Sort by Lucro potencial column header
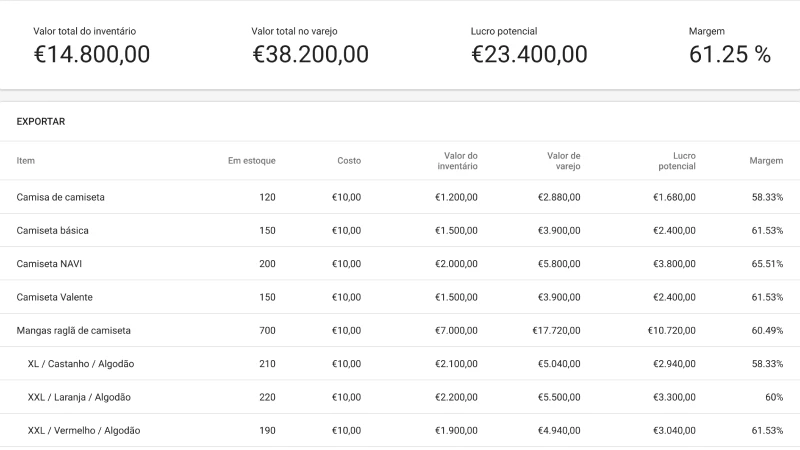The height and width of the screenshot is (450, 800). click(x=677, y=161)
